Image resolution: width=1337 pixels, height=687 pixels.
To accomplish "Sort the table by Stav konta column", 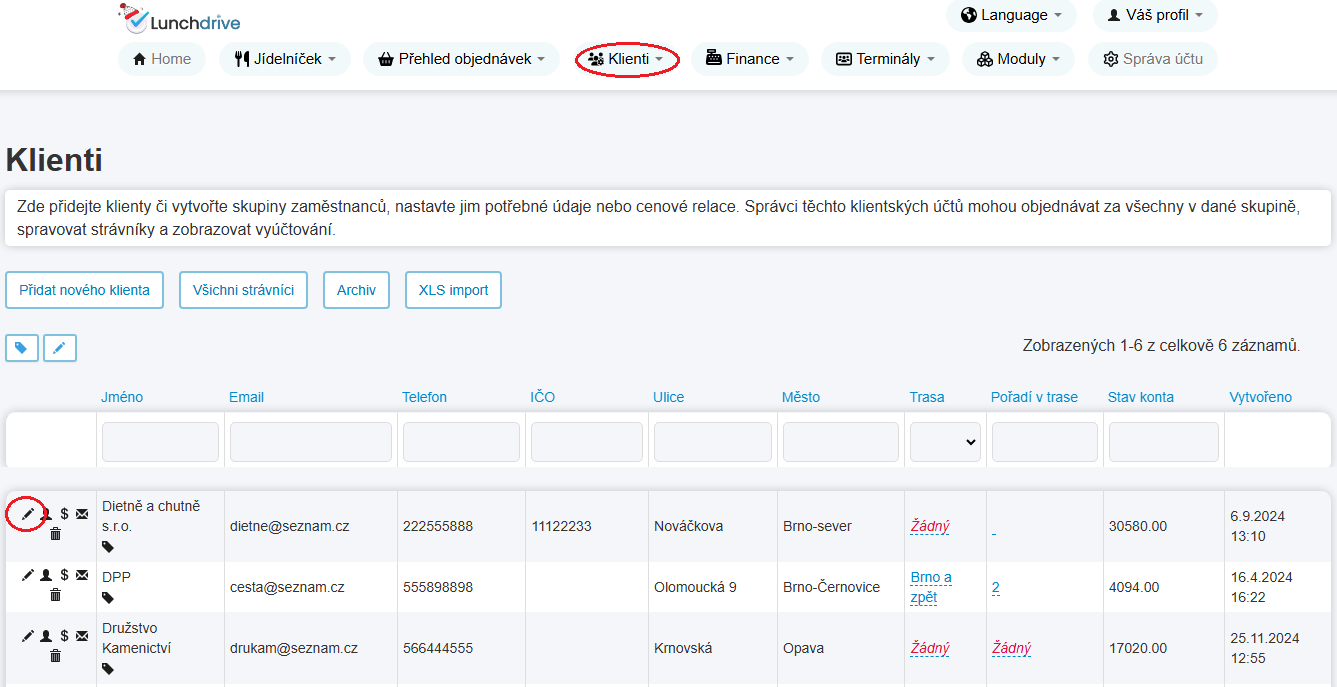I will [1140, 397].
